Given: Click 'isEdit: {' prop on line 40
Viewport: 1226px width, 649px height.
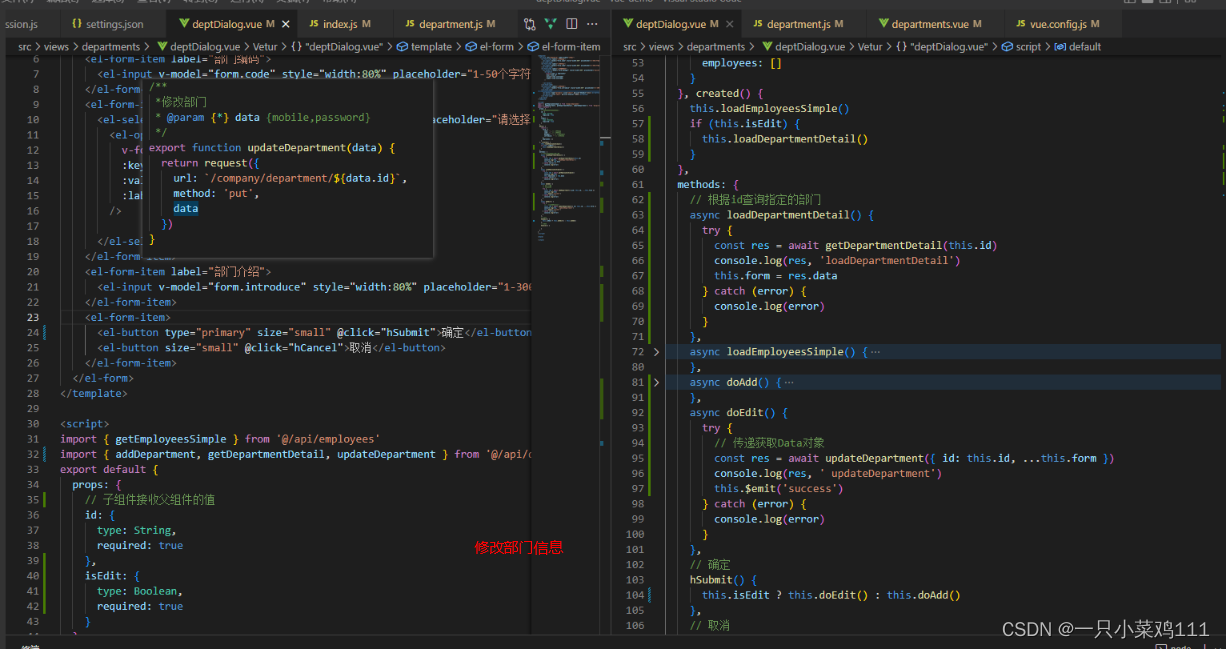Looking at the screenshot, I should pos(113,576).
